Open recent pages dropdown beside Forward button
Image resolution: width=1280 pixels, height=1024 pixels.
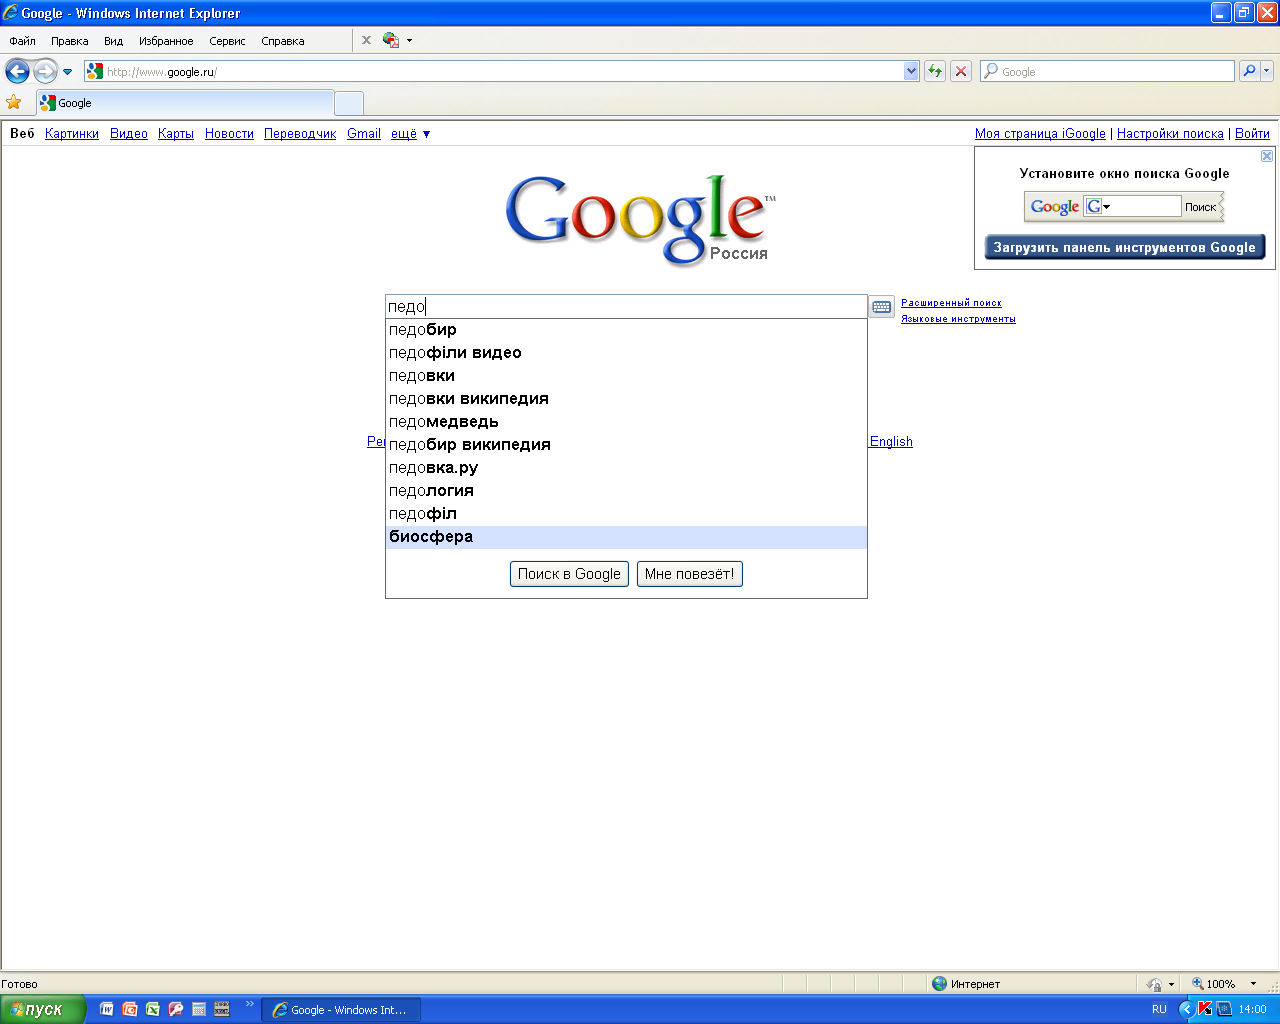(67, 72)
